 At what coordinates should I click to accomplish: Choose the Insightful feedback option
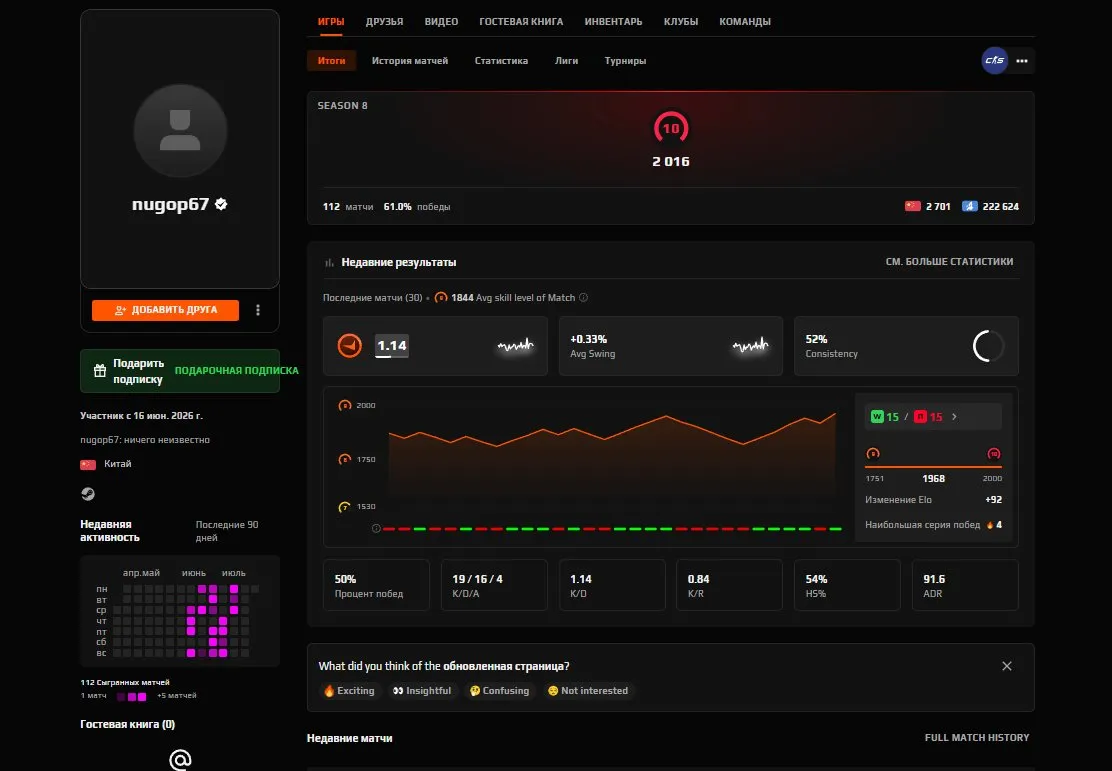point(422,691)
